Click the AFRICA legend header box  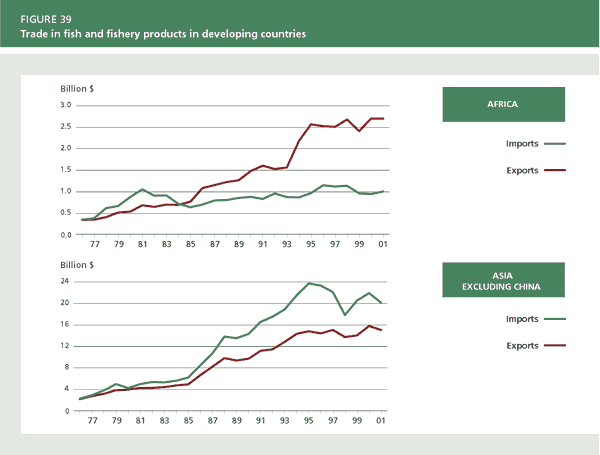(x=503, y=104)
